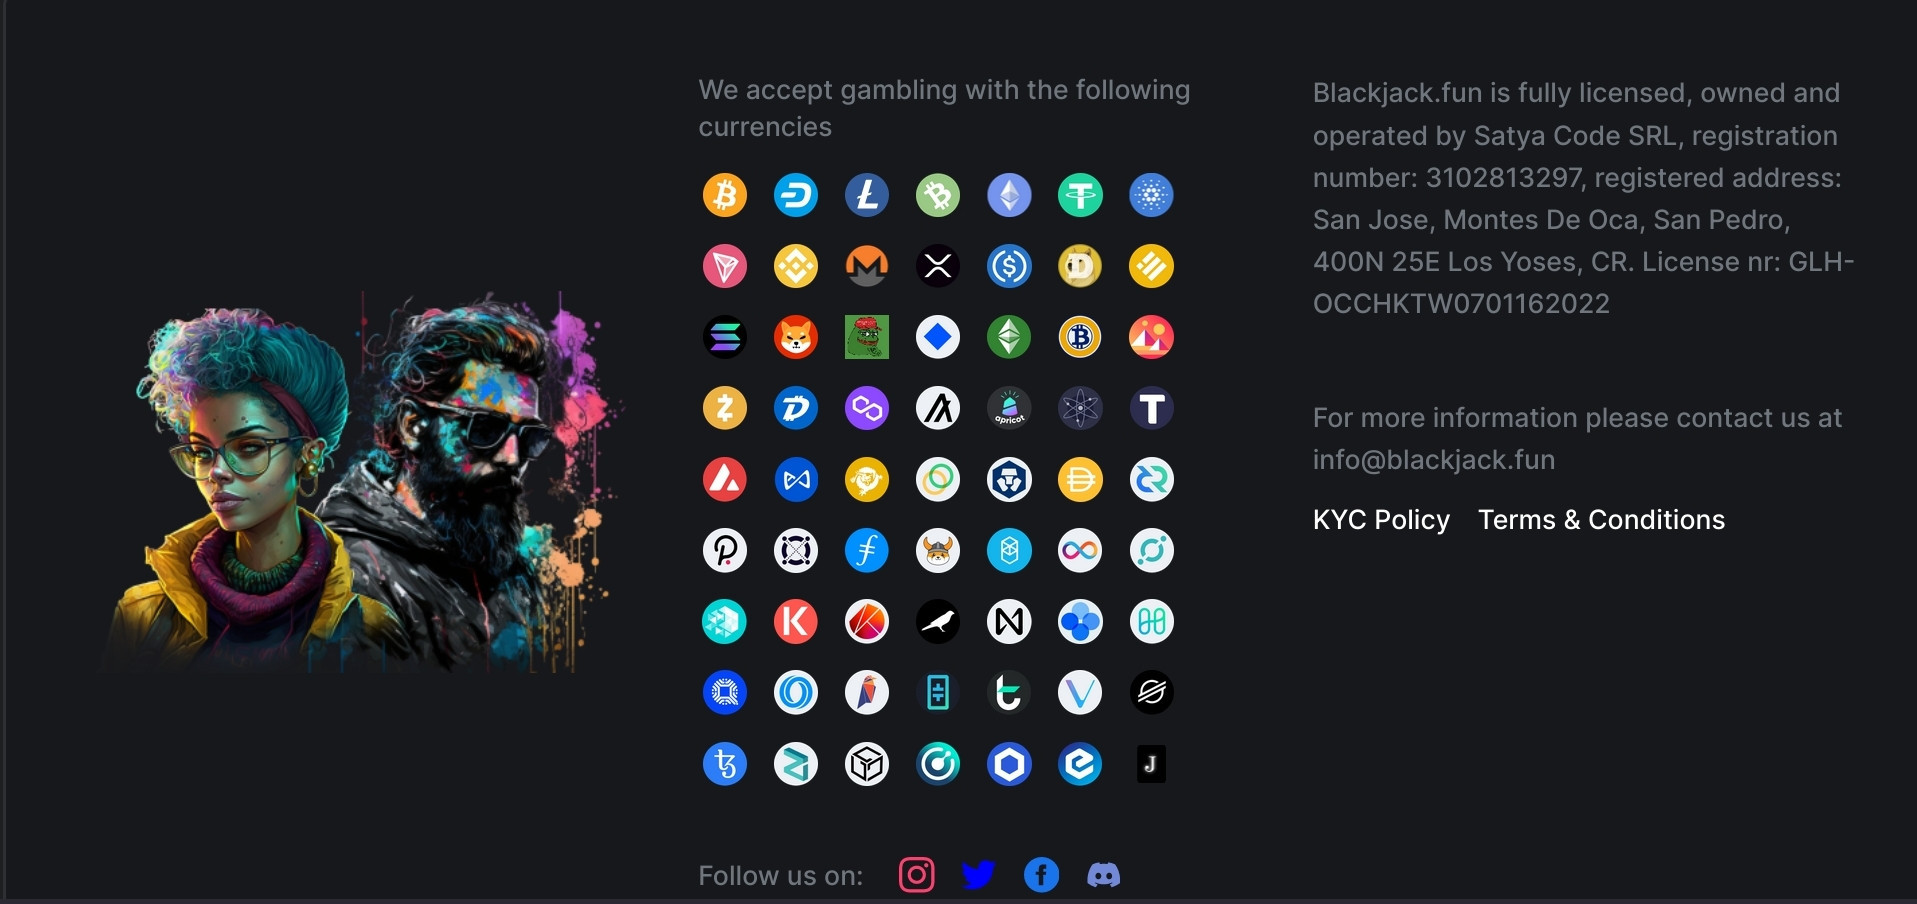Open the Instagram page
Viewport: 1917px width, 904px height.
[917, 875]
